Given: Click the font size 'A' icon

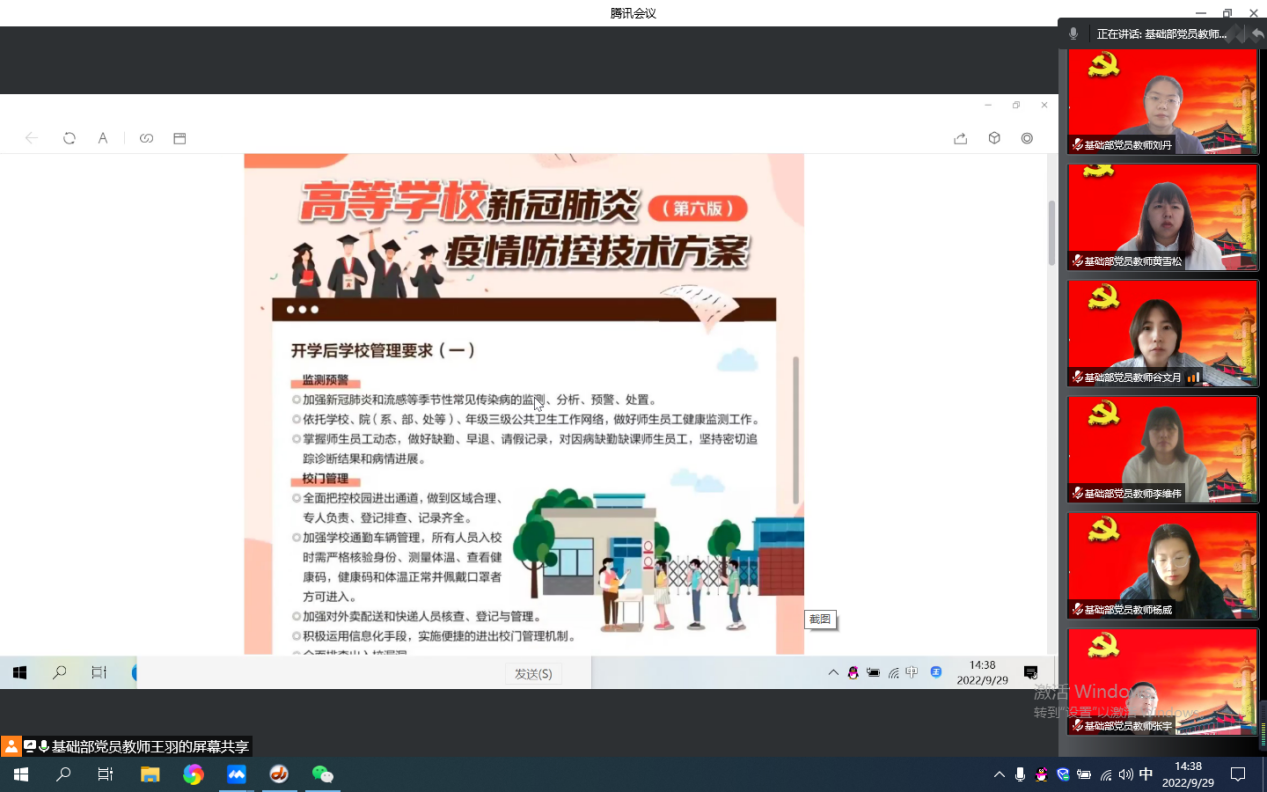Looking at the screenshot, I should pyautogui.click(x=102, y=139).
